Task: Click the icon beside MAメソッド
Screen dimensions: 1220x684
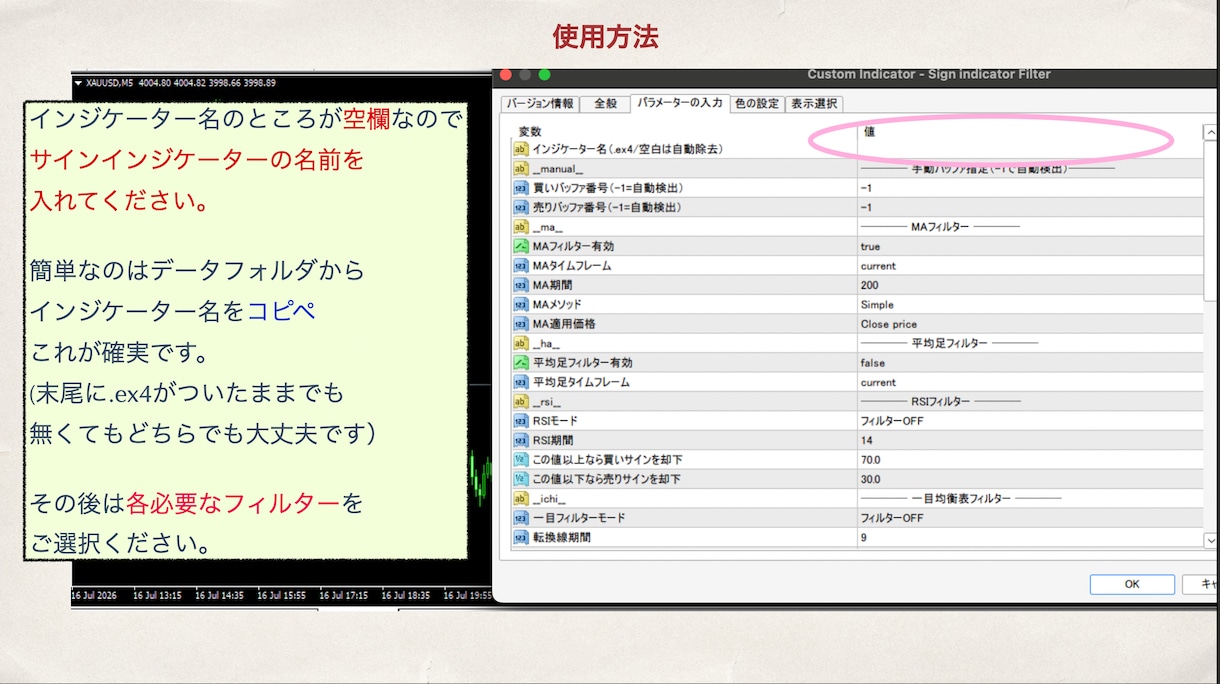Action: coord(520,304)
